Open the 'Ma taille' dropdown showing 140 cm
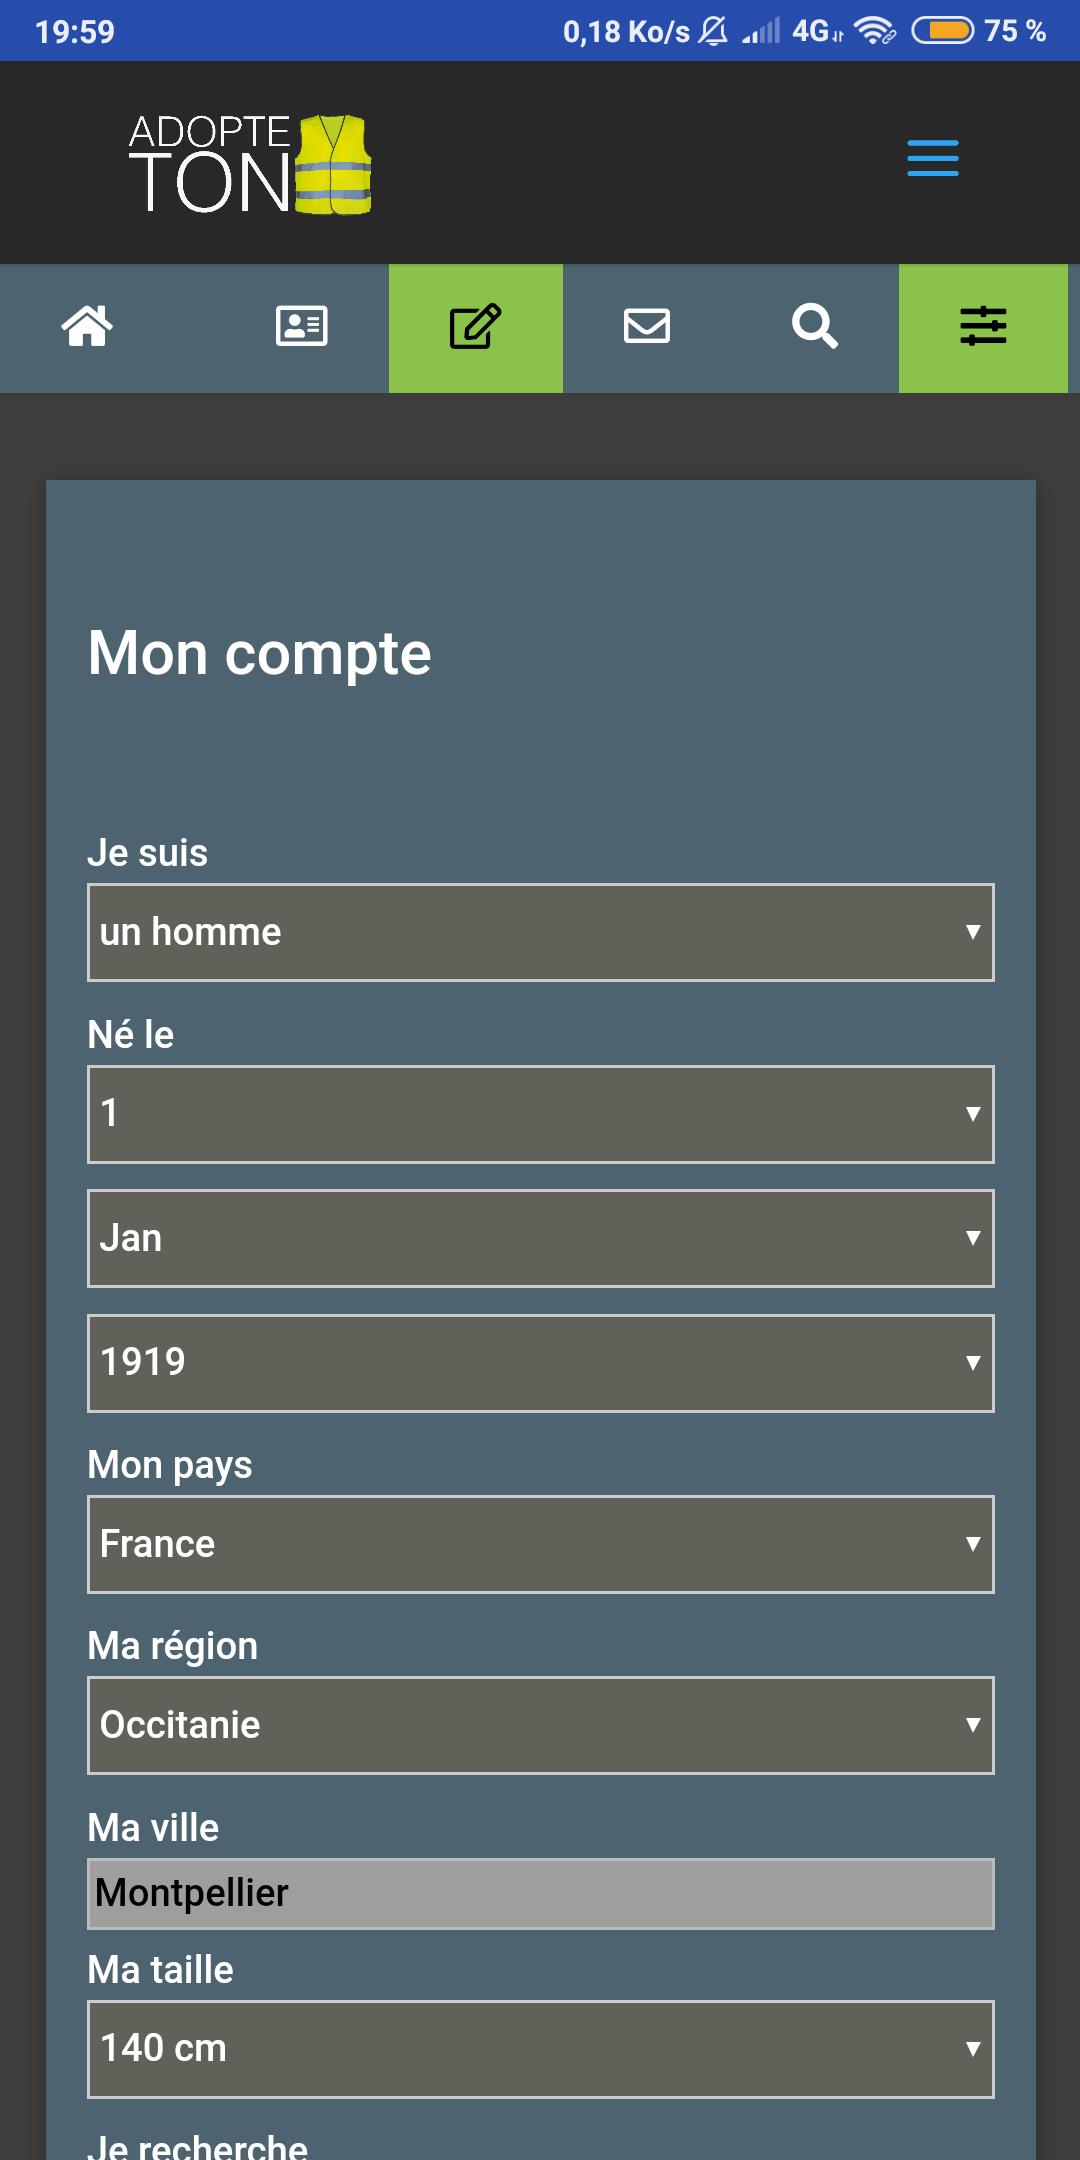 tap(540, 2047)
